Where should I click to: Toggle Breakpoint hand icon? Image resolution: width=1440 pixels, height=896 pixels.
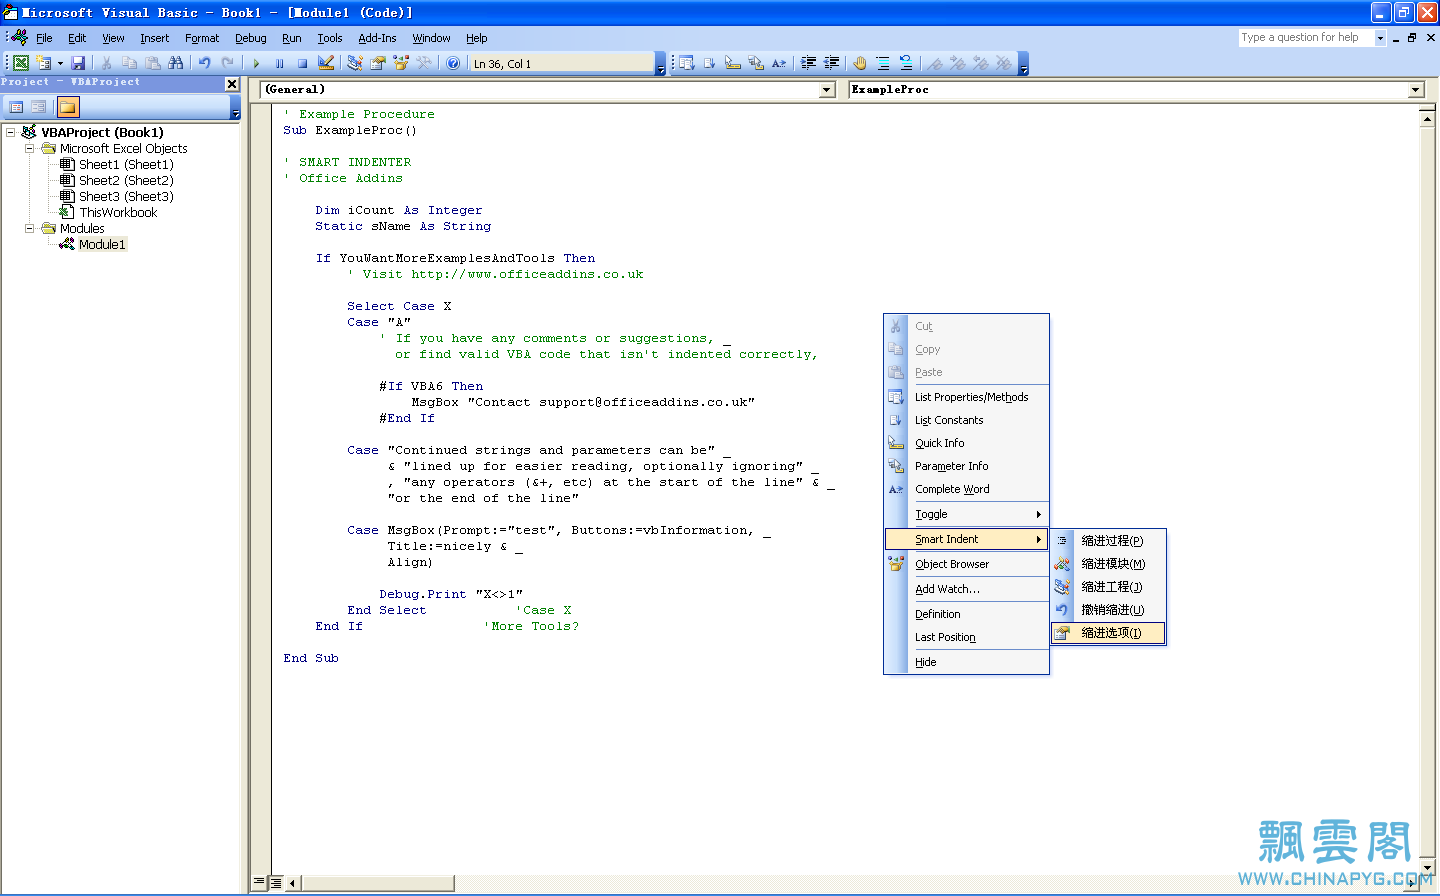(860, 62)
